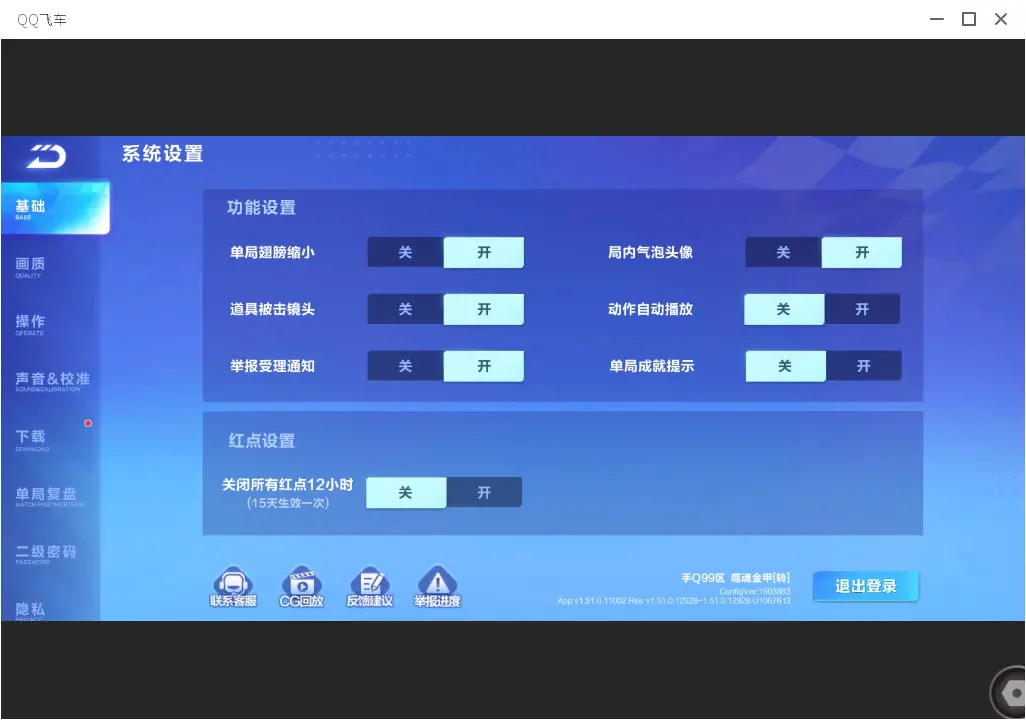The width and height of the screenshot is (1026, 720).
Task: Set 单局翅膀缩小 to 关
Action: (x=405, y=253)
